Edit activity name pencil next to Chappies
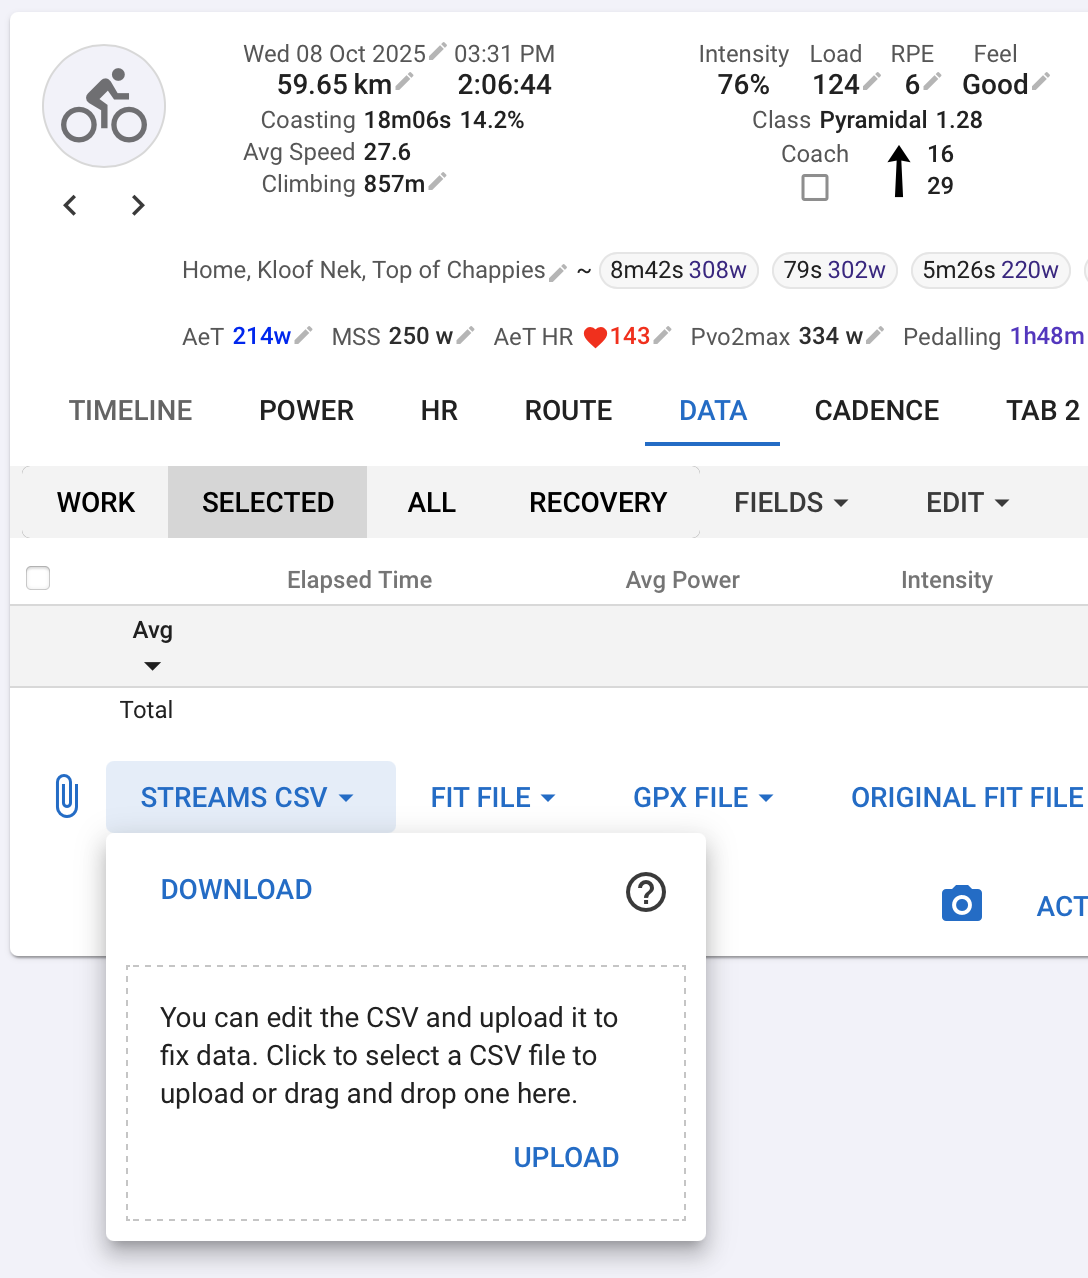Image resolution: width=1088 pixels, height=1278 pixels. coord(558,272)
